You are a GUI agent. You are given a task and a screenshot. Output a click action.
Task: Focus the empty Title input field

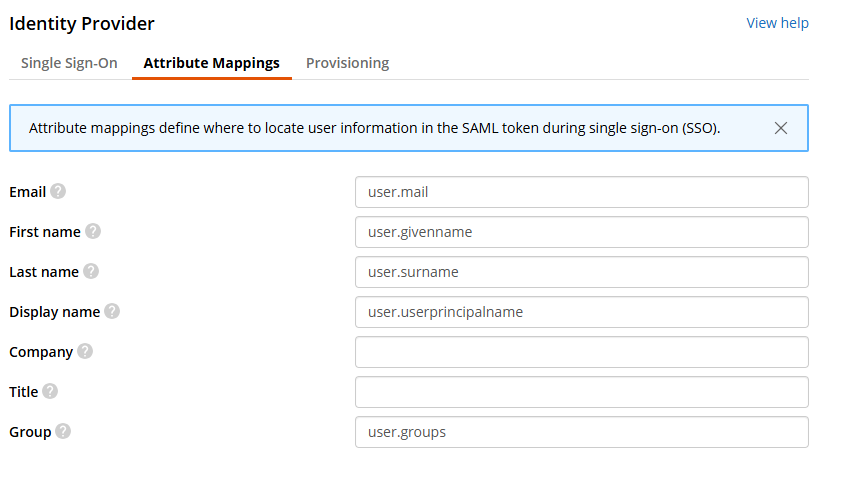(581, 392)
